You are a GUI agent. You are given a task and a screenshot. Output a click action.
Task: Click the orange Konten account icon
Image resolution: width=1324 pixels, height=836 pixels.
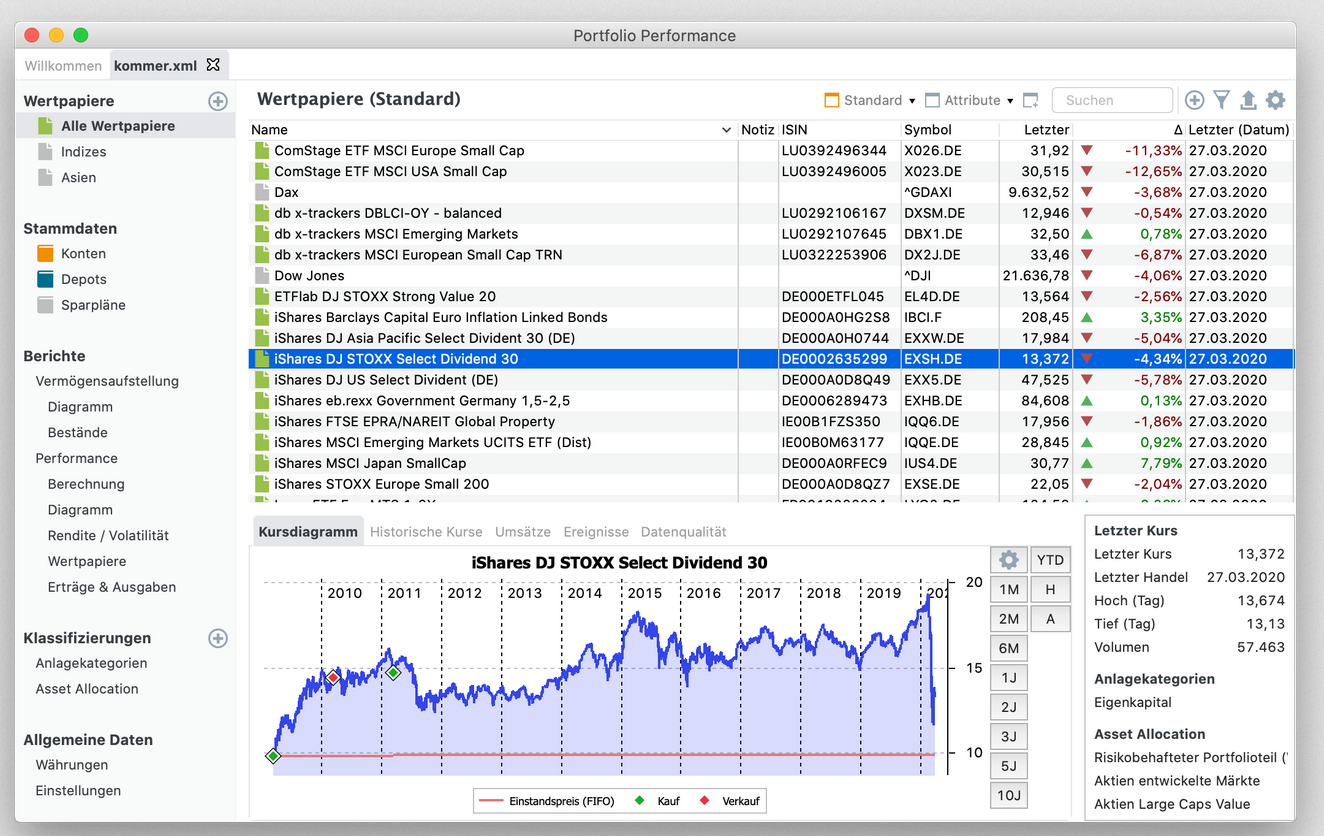[x=45, y=254]
